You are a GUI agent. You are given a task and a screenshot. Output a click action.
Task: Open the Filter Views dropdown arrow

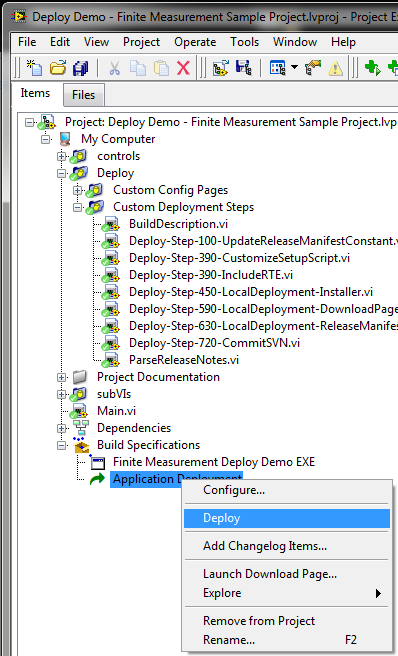(294, 67)
